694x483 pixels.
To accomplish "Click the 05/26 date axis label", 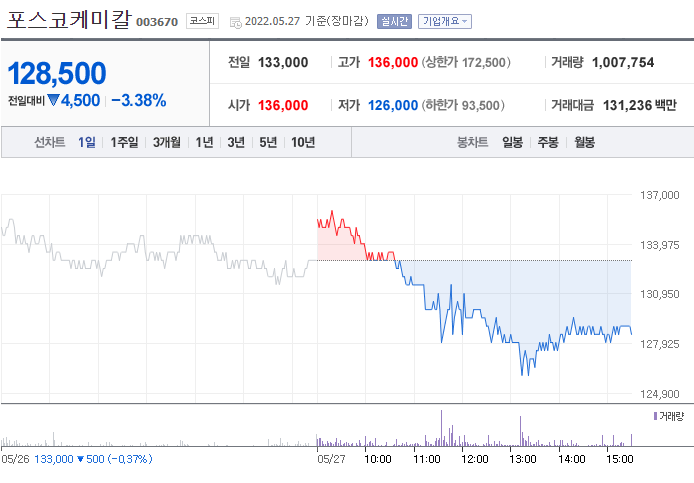I will (15, 459).
